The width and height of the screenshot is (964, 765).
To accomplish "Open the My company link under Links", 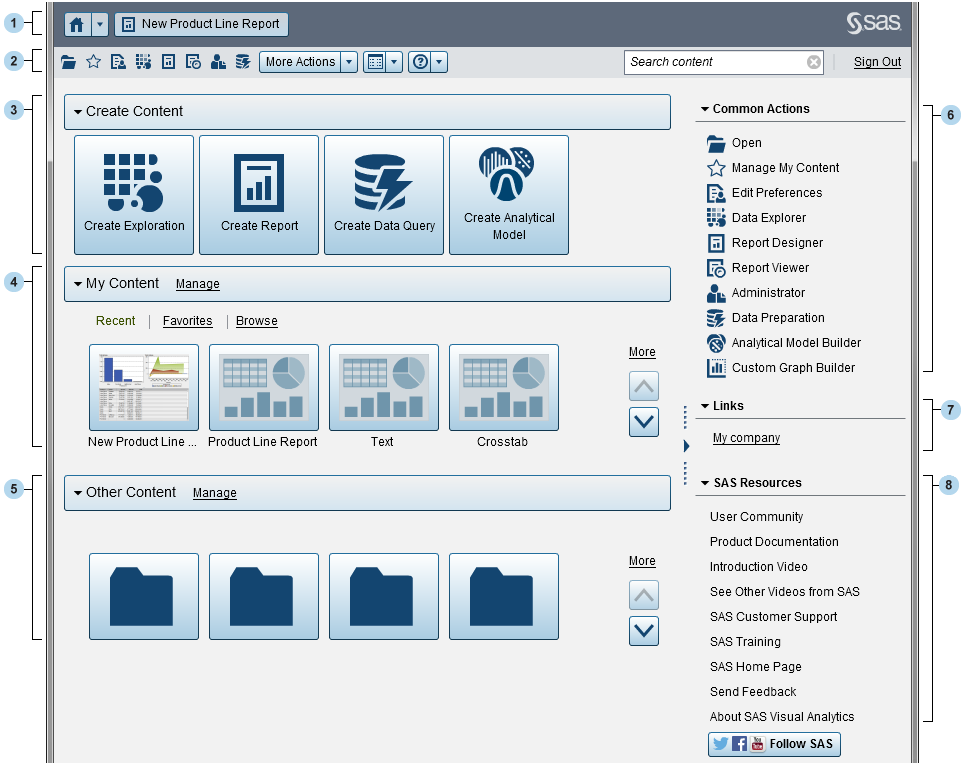I will click(746, 437).
